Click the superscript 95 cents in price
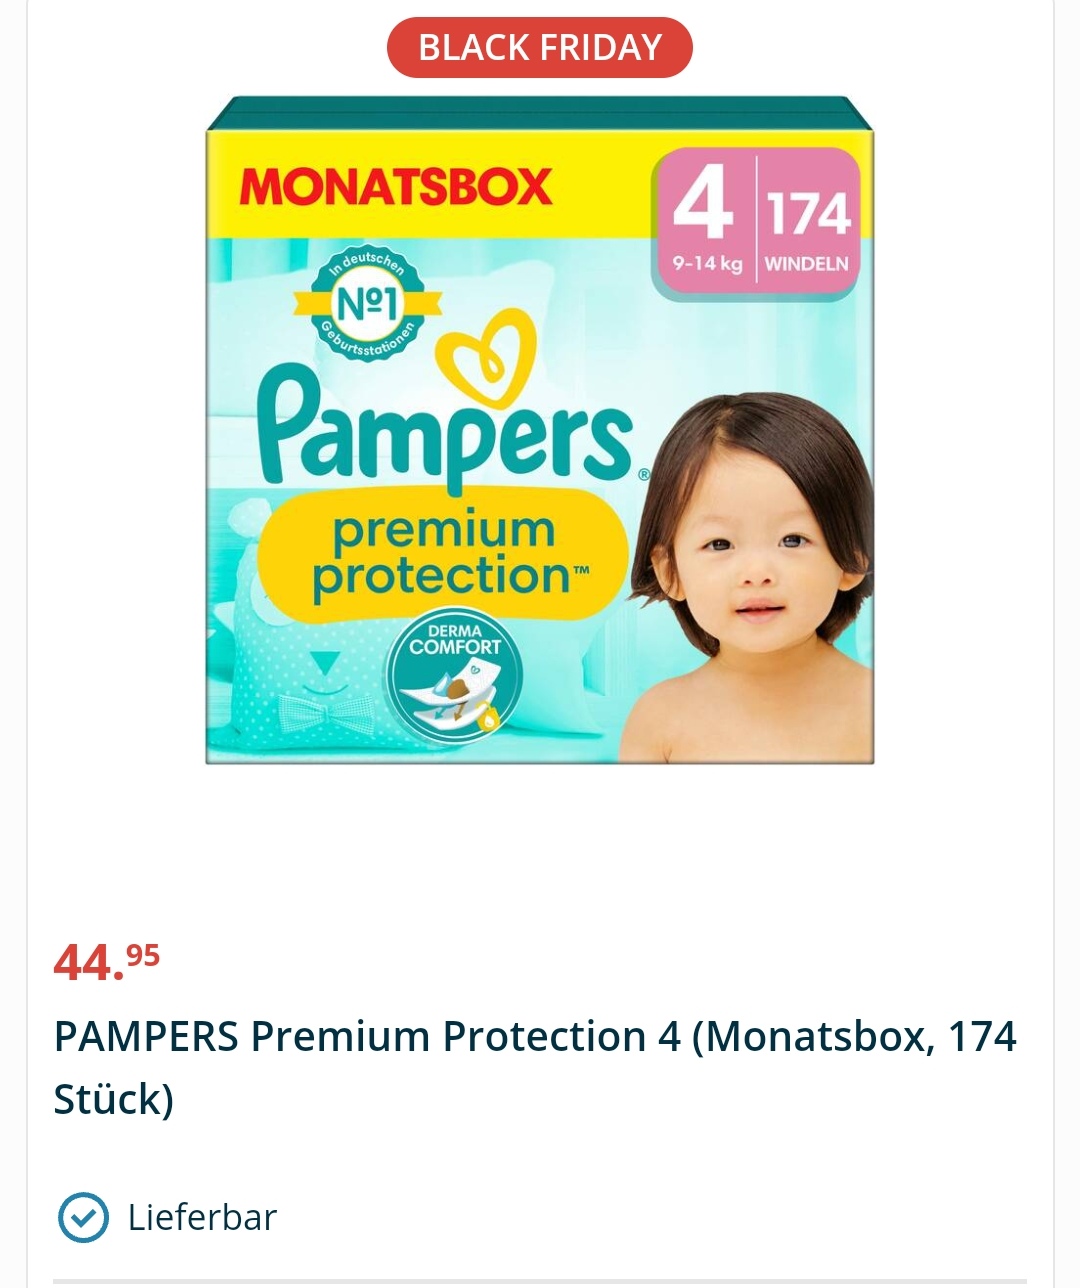 pyautogui.click(x=143, y=955)
